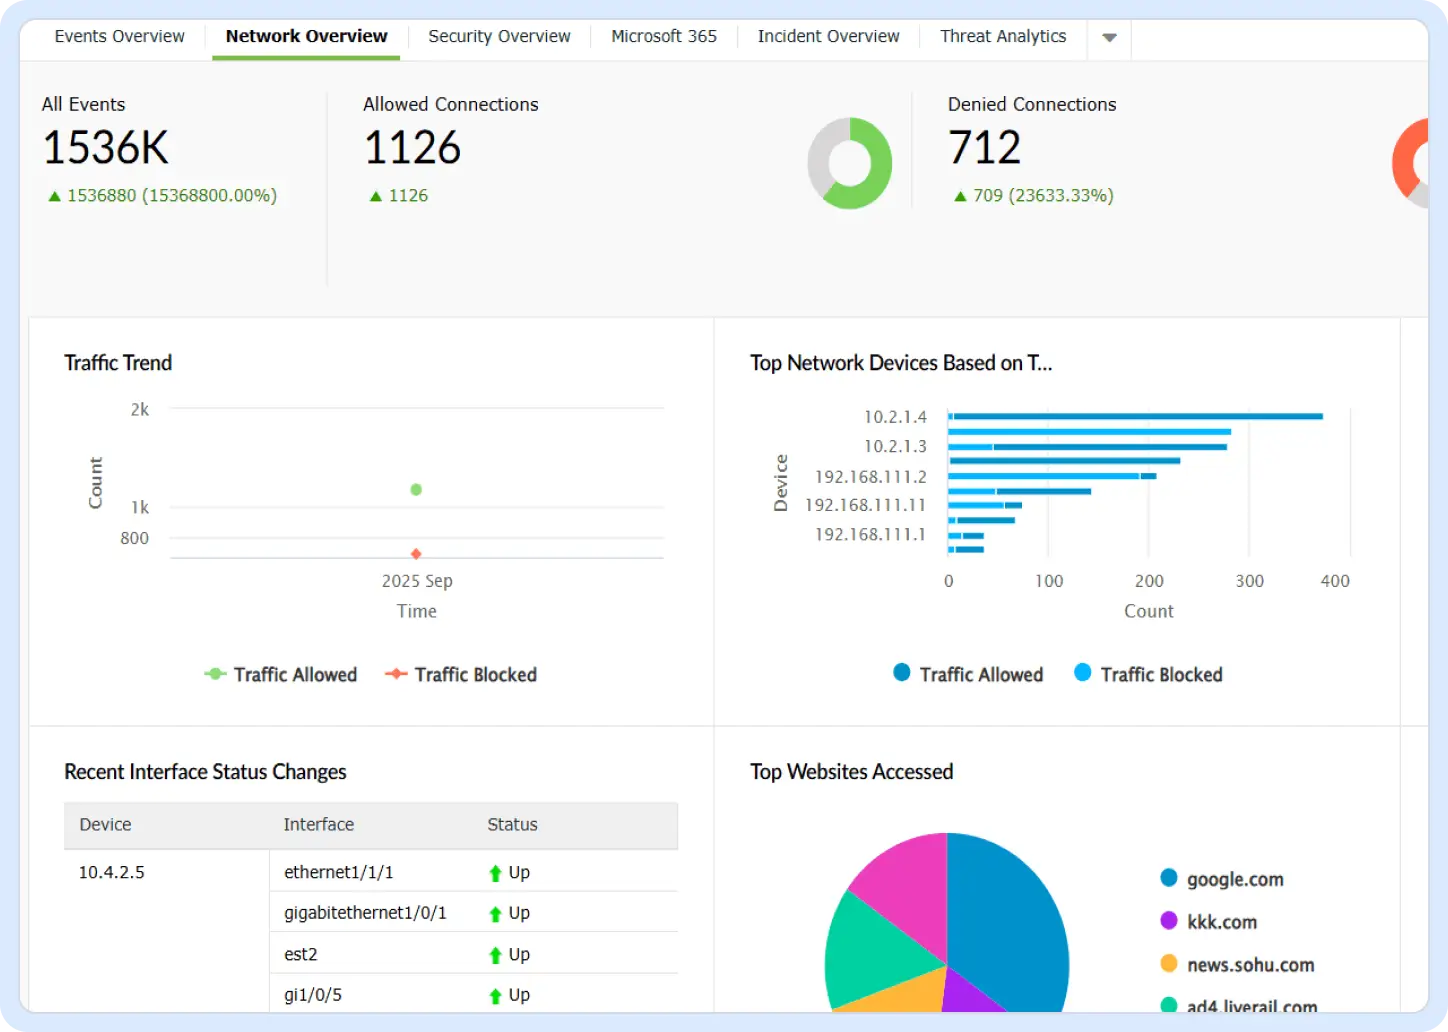Viewport: 1448px width, 1032px height.
Task: Toggle Traffic Blocked series in Traffic Trend legend
Action: 461,675
